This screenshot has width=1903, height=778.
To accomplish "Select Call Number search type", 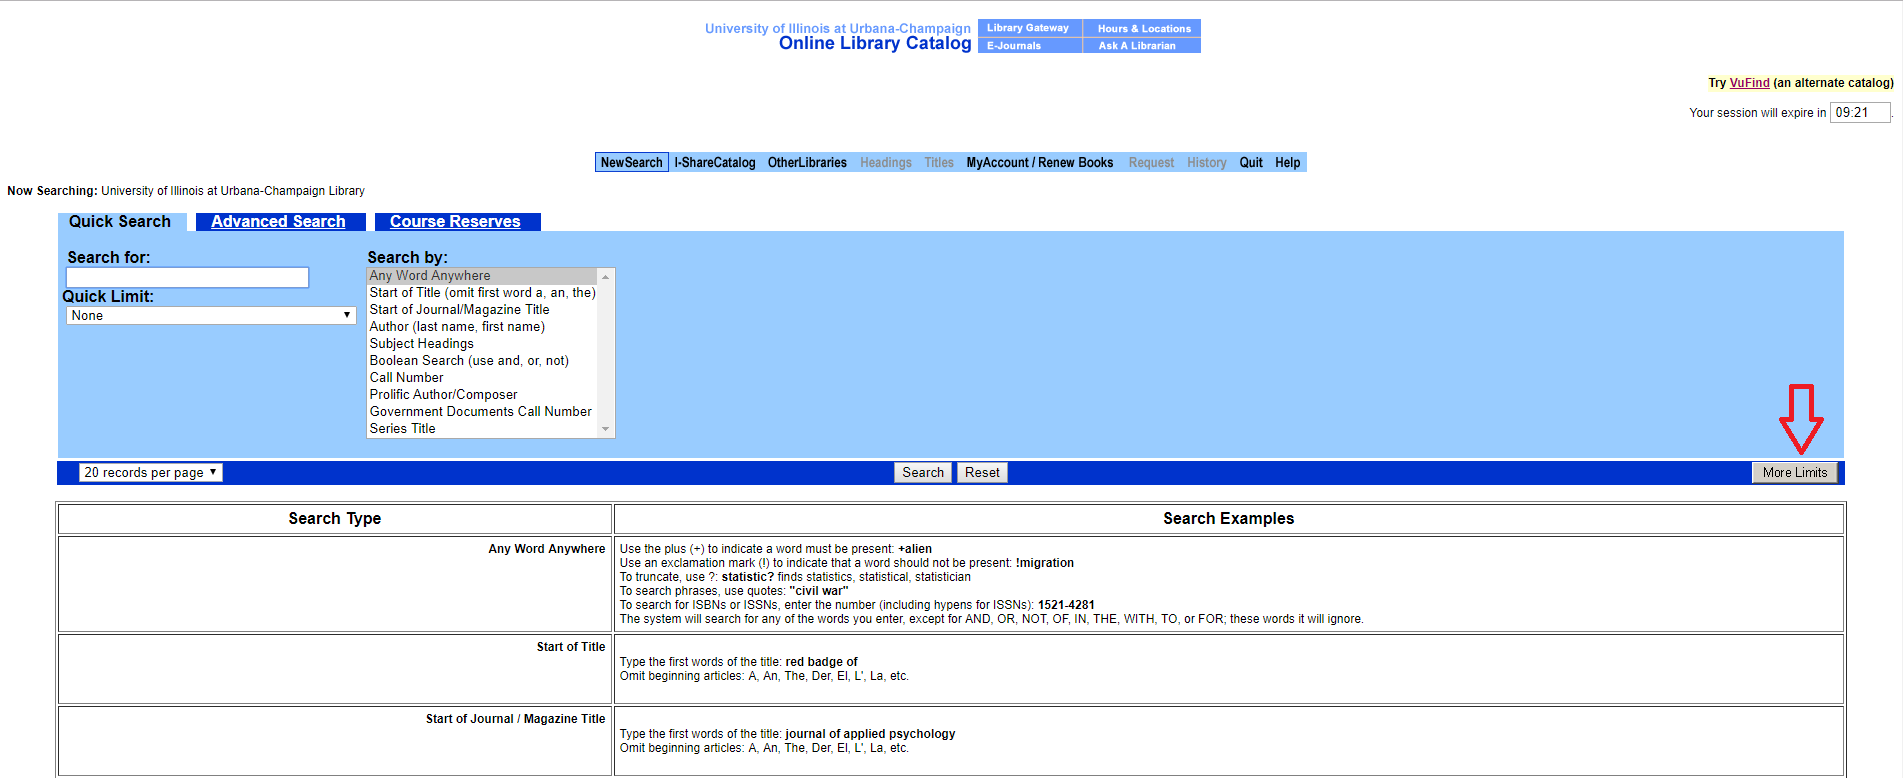I will click(x=406, y=378).
